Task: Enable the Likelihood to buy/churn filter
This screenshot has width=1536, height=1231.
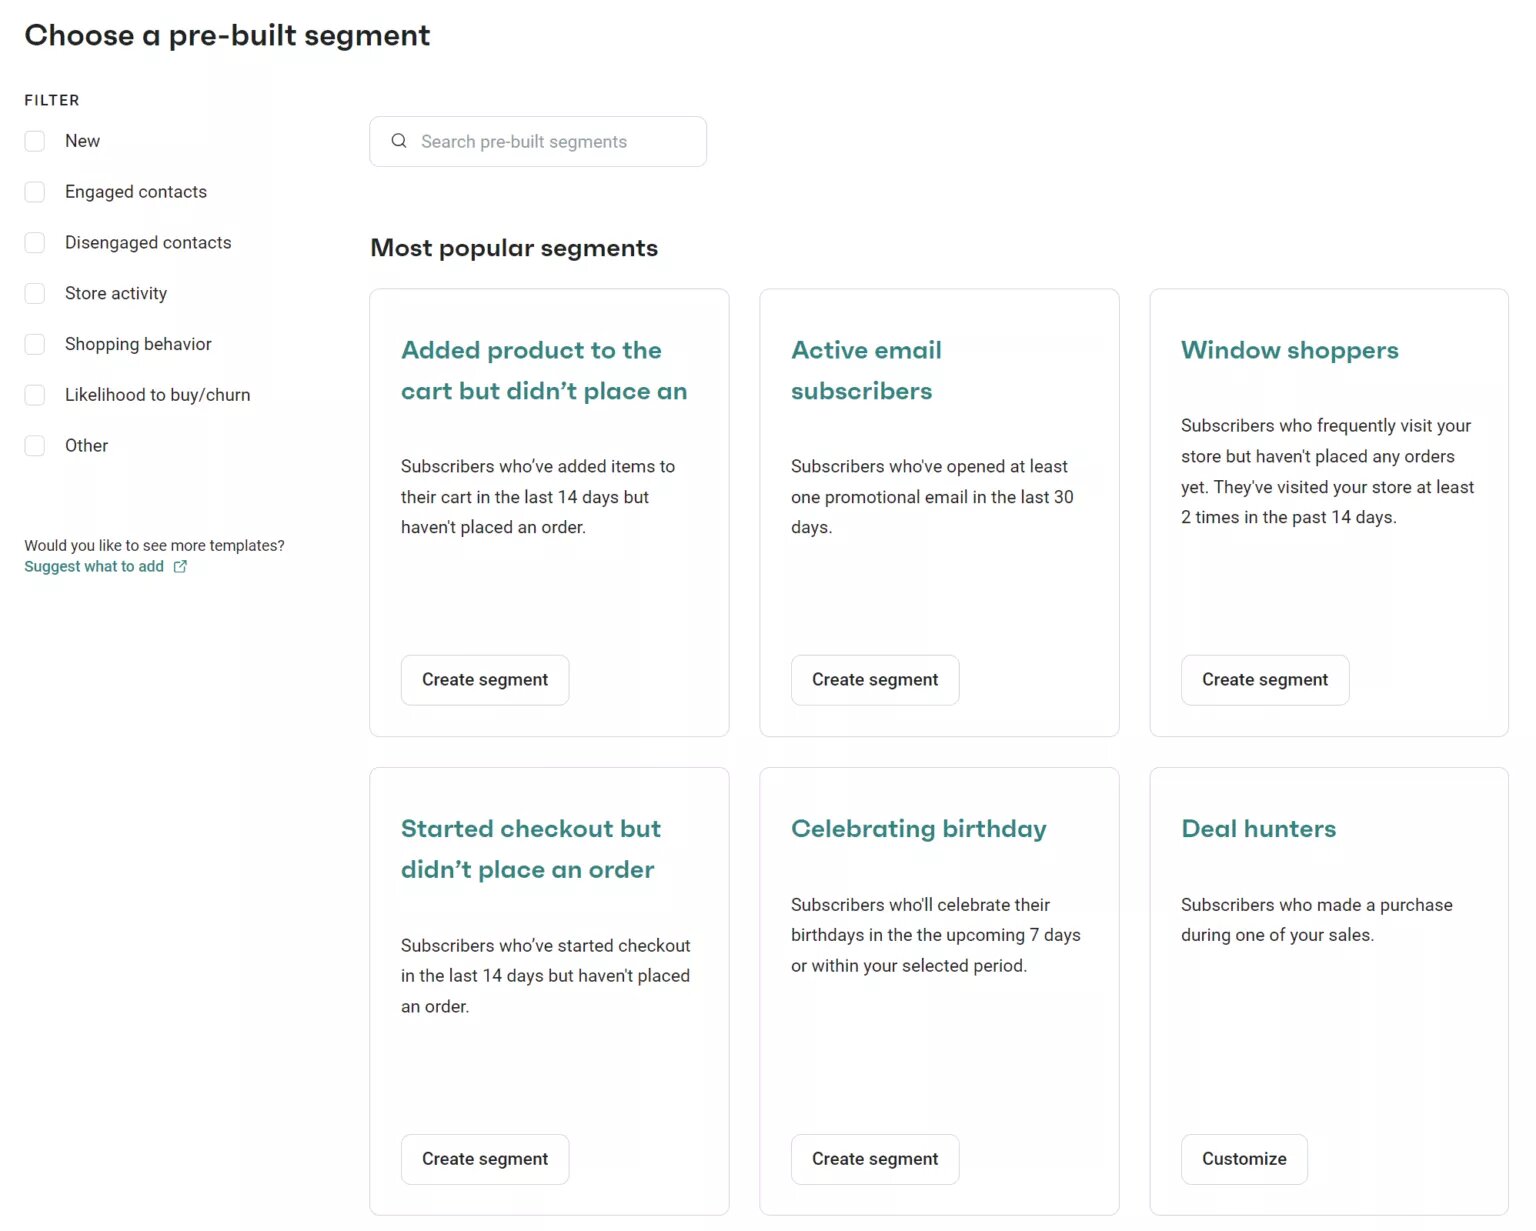Action: pyautogui.click(x=35, y=394)
